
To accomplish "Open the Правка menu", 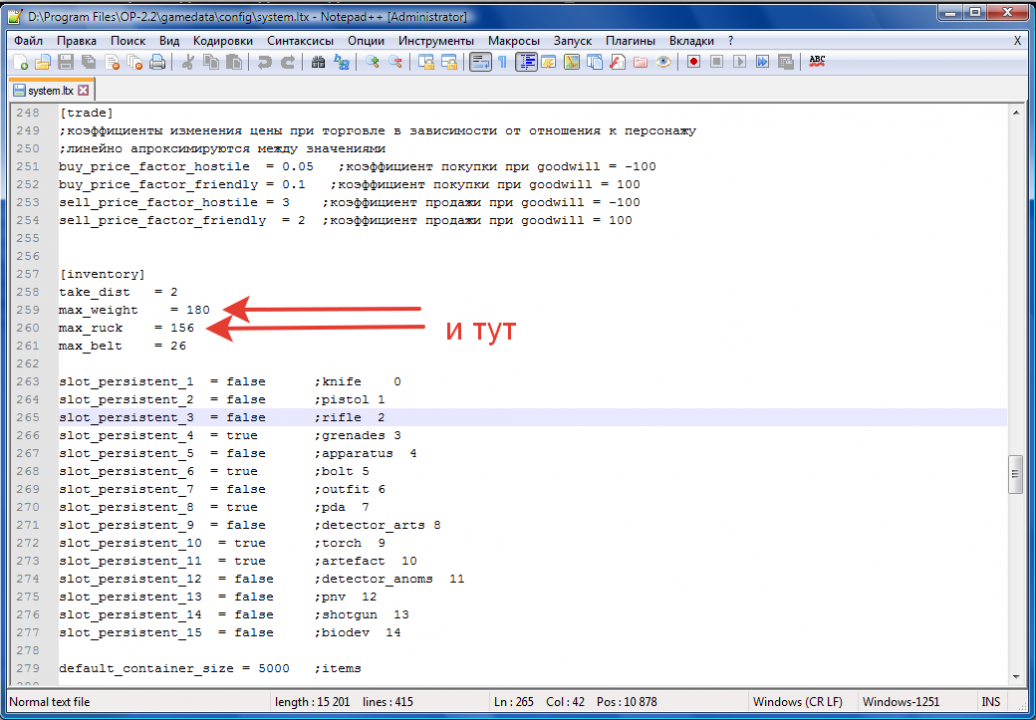I will (x=76, y=41).
